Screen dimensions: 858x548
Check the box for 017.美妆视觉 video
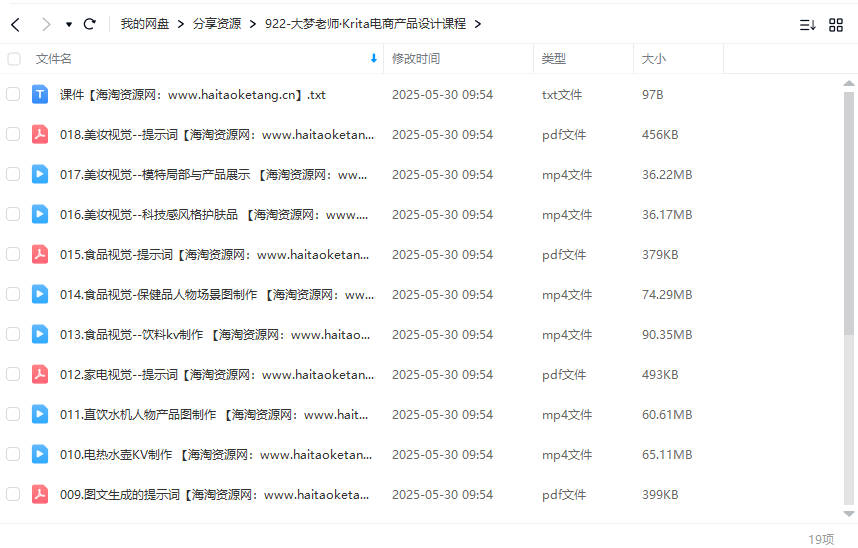[13, 174]
